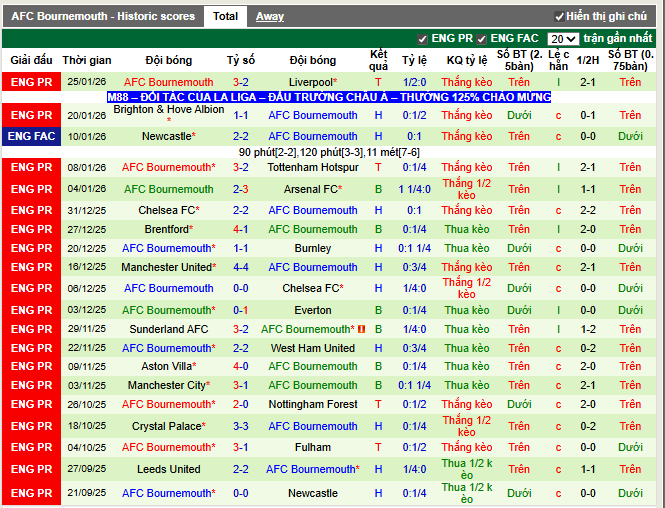The height and width of the screenshot is (508, 665).
Task: Click half-time score 0-2 in West Ham row
Action: coord(587,348)
